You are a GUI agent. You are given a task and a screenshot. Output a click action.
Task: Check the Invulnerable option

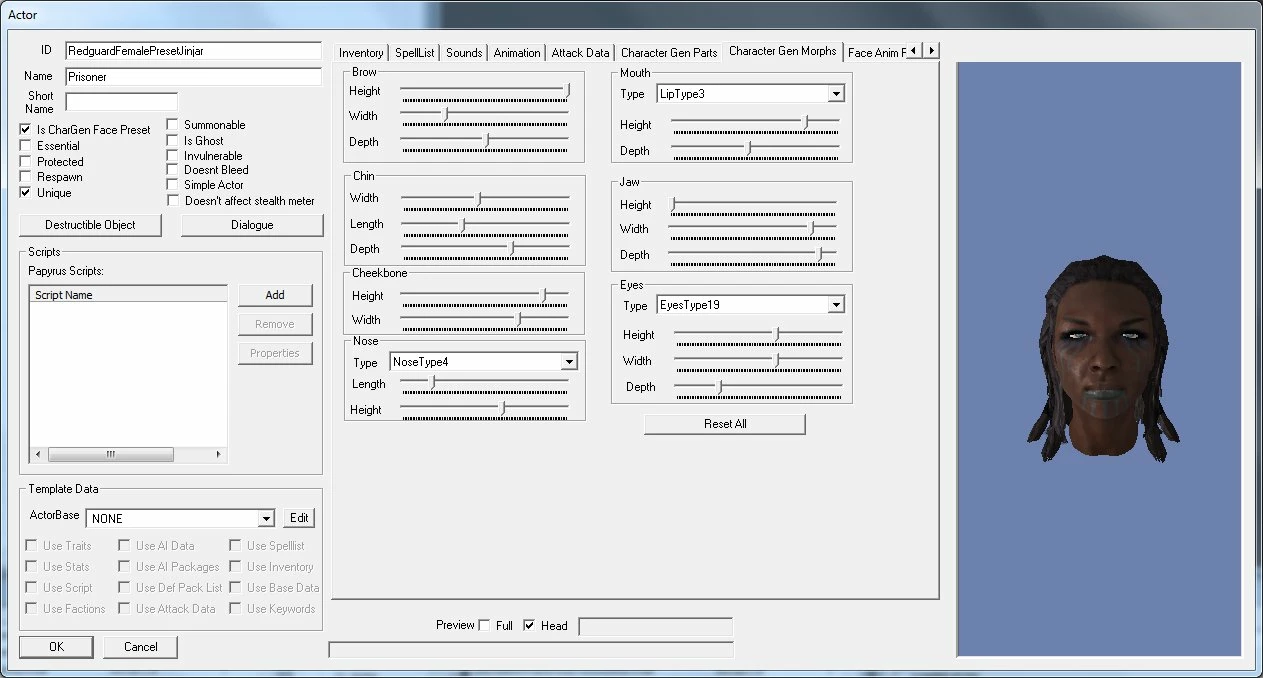point(172,156)
